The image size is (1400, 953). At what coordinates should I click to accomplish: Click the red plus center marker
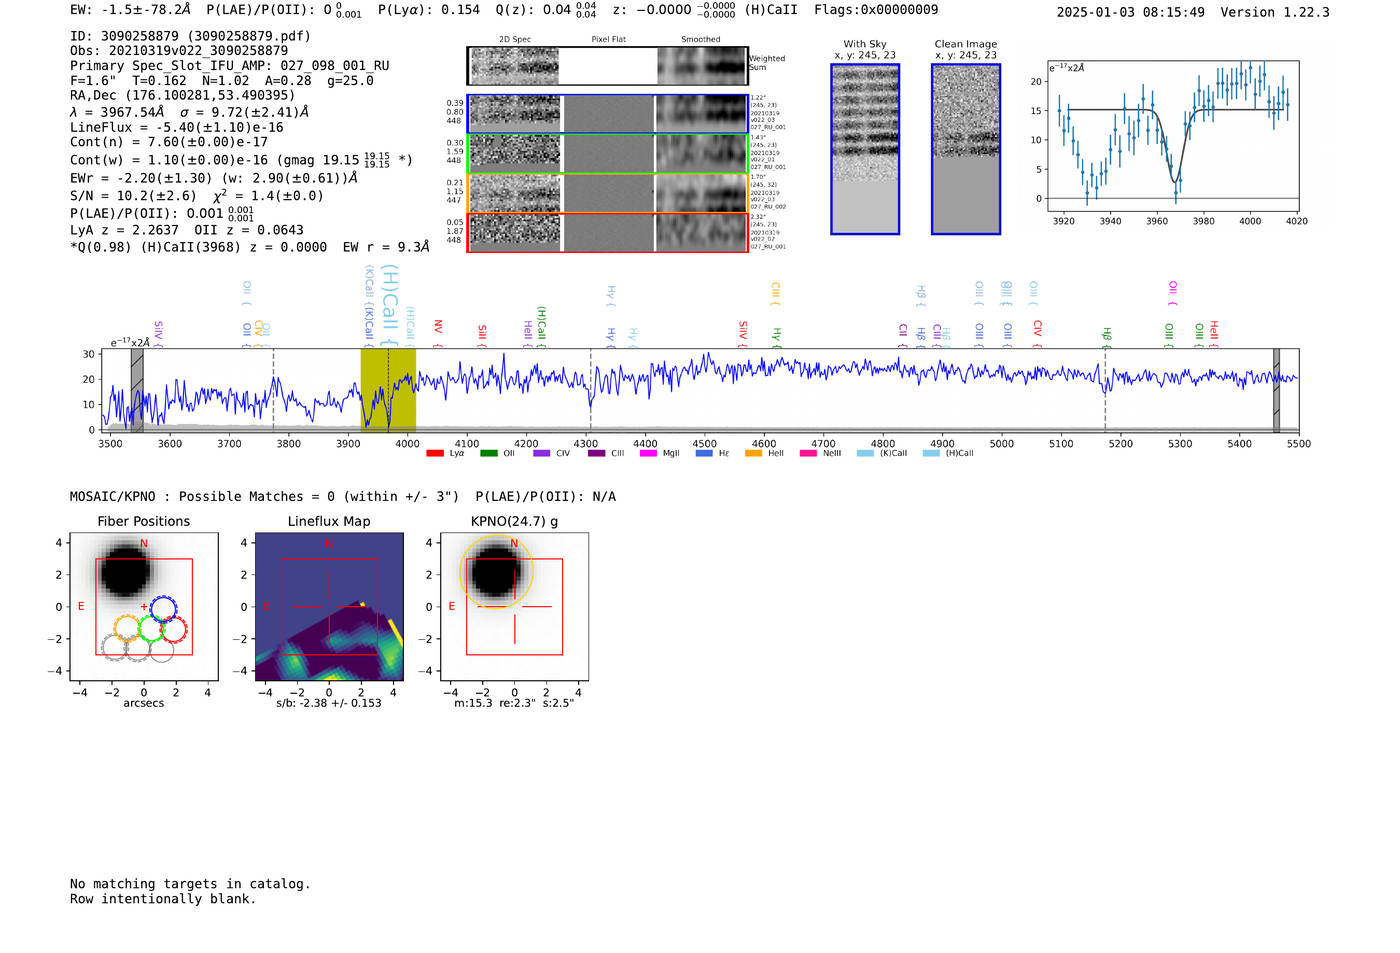coord(144,607)
